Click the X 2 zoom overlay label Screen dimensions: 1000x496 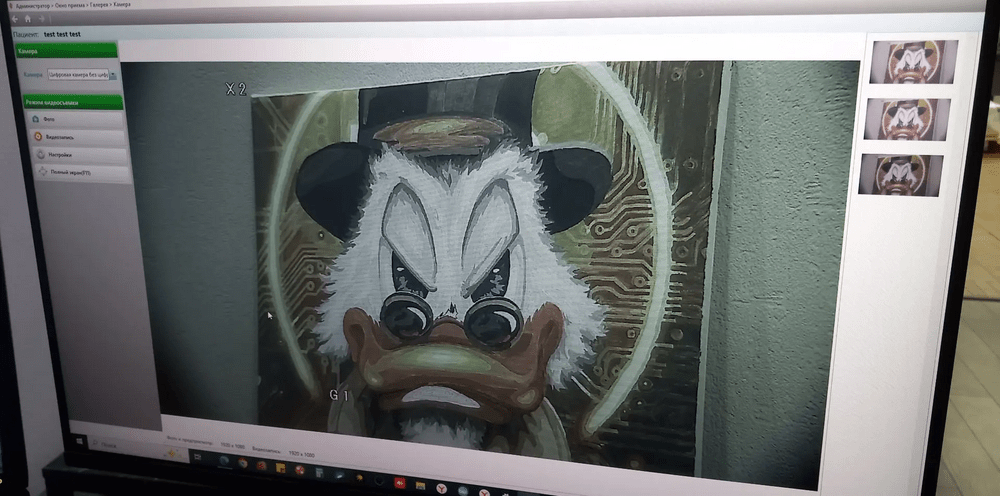pos(236,89)
